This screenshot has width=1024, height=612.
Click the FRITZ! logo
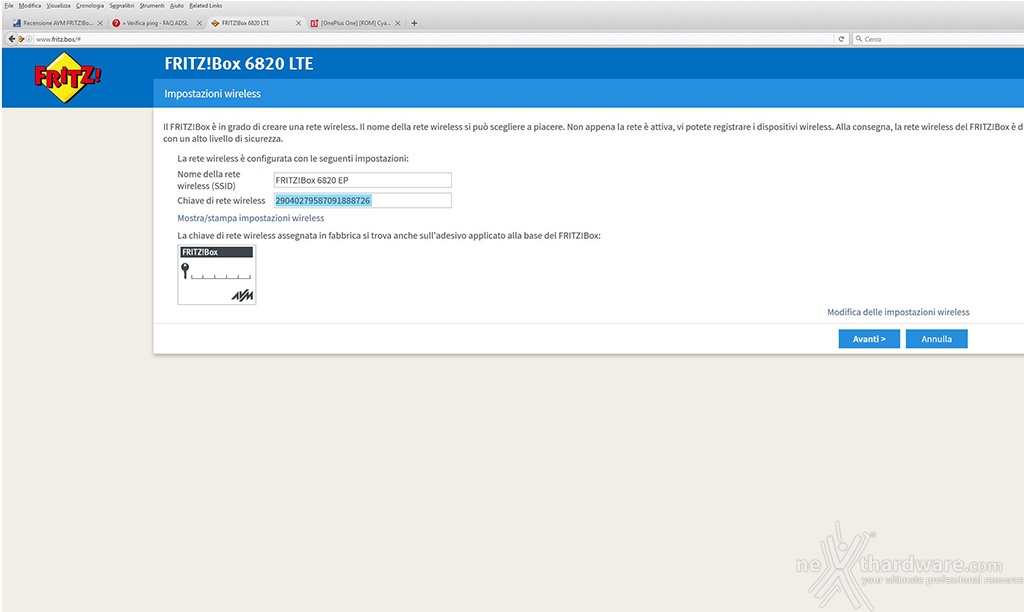click(x=67, y=78)
